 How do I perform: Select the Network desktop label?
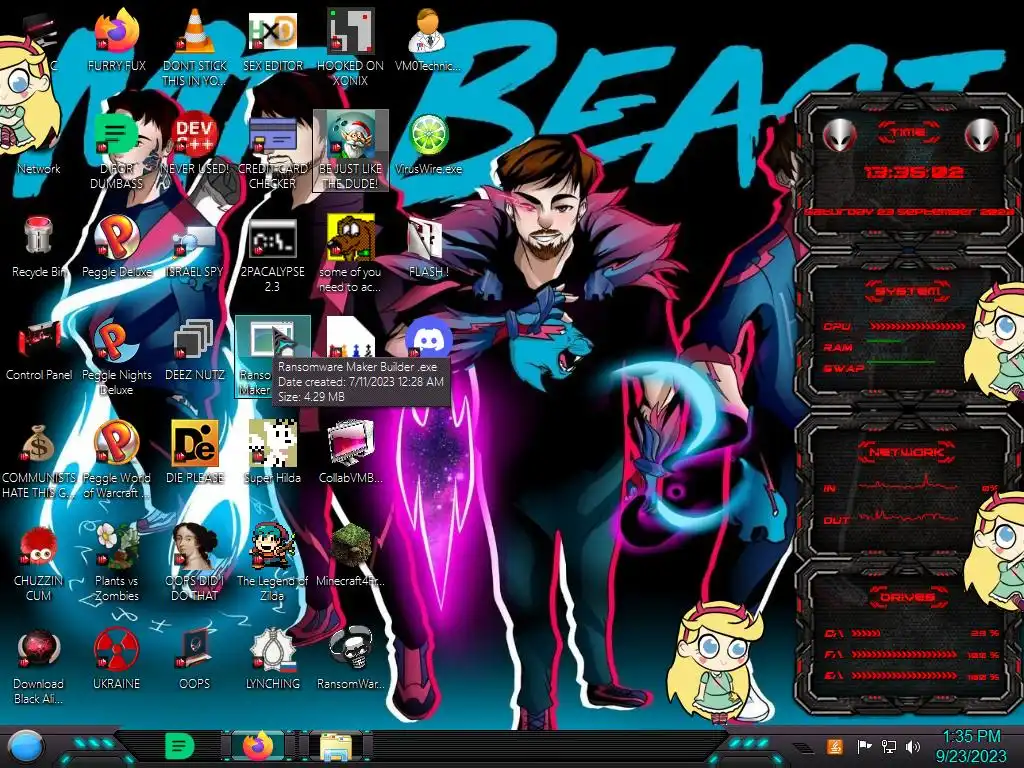point(39,168)
